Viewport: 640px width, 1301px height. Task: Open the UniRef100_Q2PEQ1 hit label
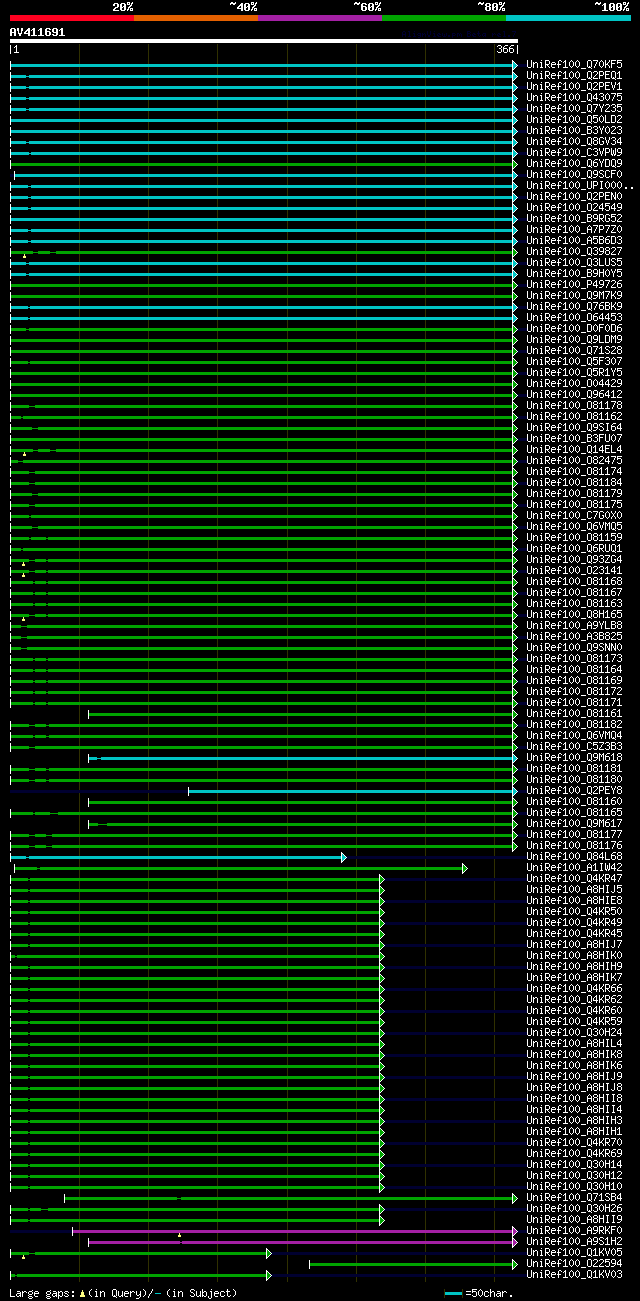574,75
